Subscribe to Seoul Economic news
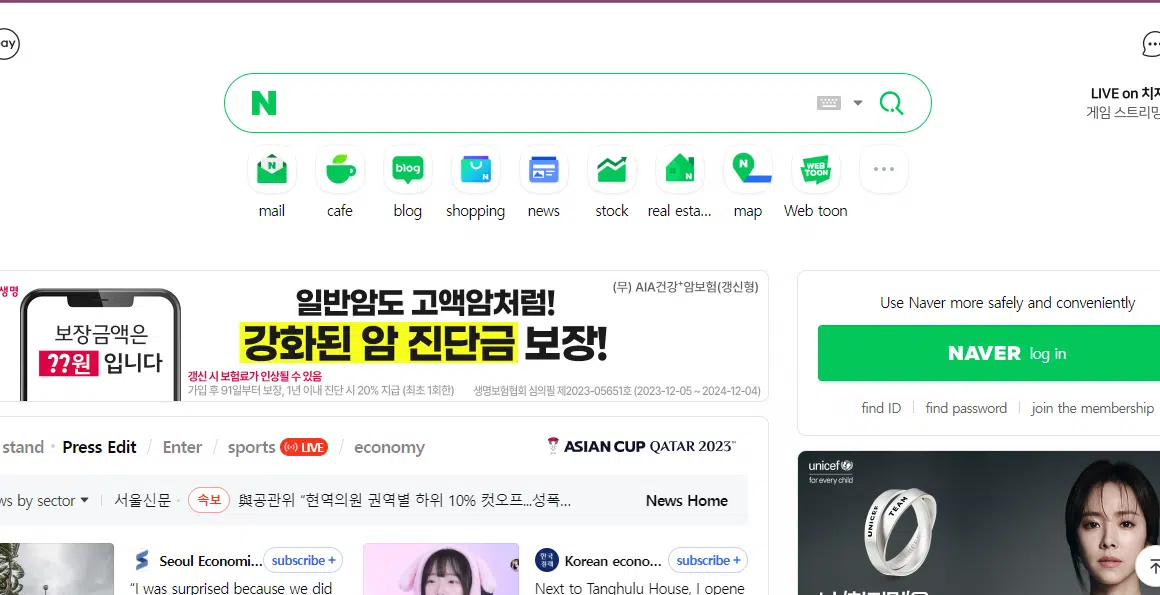This screenshot has height=595, width=1160. [x=303, y=560]
